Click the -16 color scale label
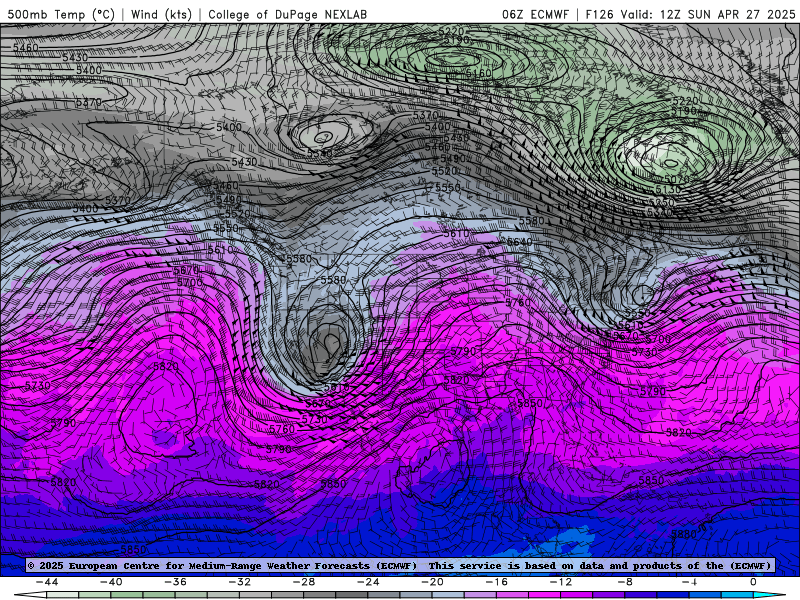 tap(496, 582)
